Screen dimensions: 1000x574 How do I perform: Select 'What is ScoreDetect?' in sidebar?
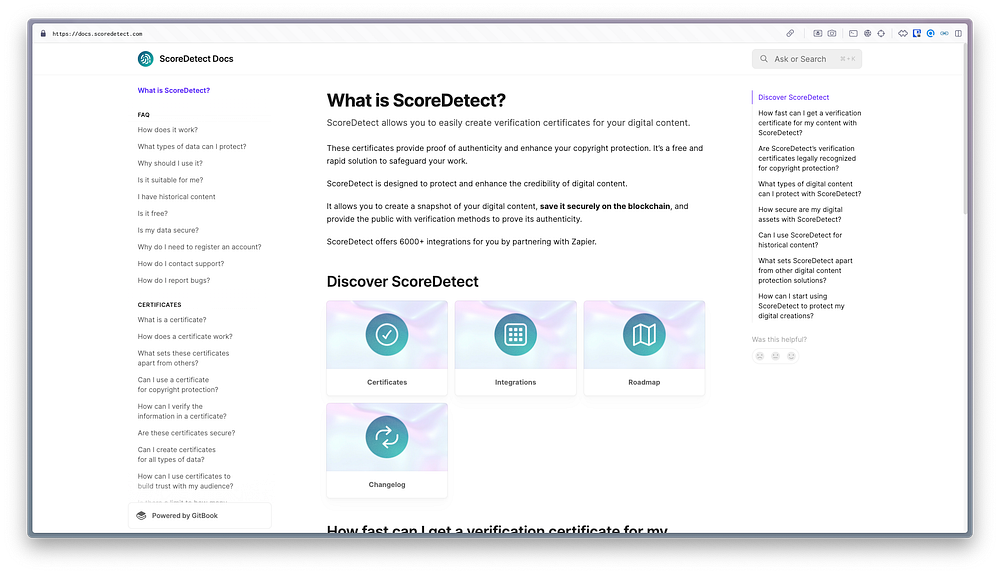tap(173, 91)
